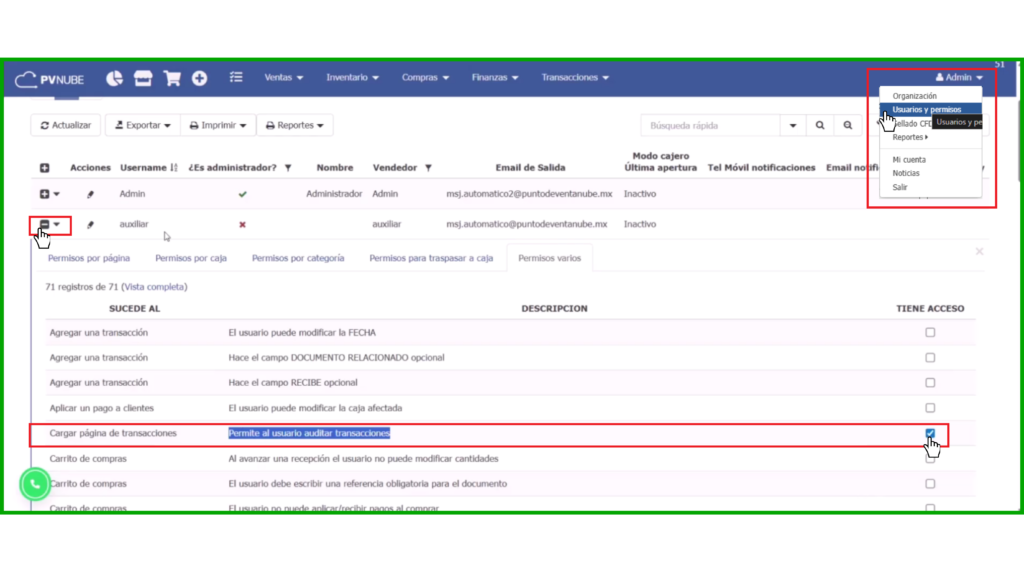Viewport: 1024px width, 576px height.
Task: Switch to Permisos por caja tab
Action: point(190,258)
